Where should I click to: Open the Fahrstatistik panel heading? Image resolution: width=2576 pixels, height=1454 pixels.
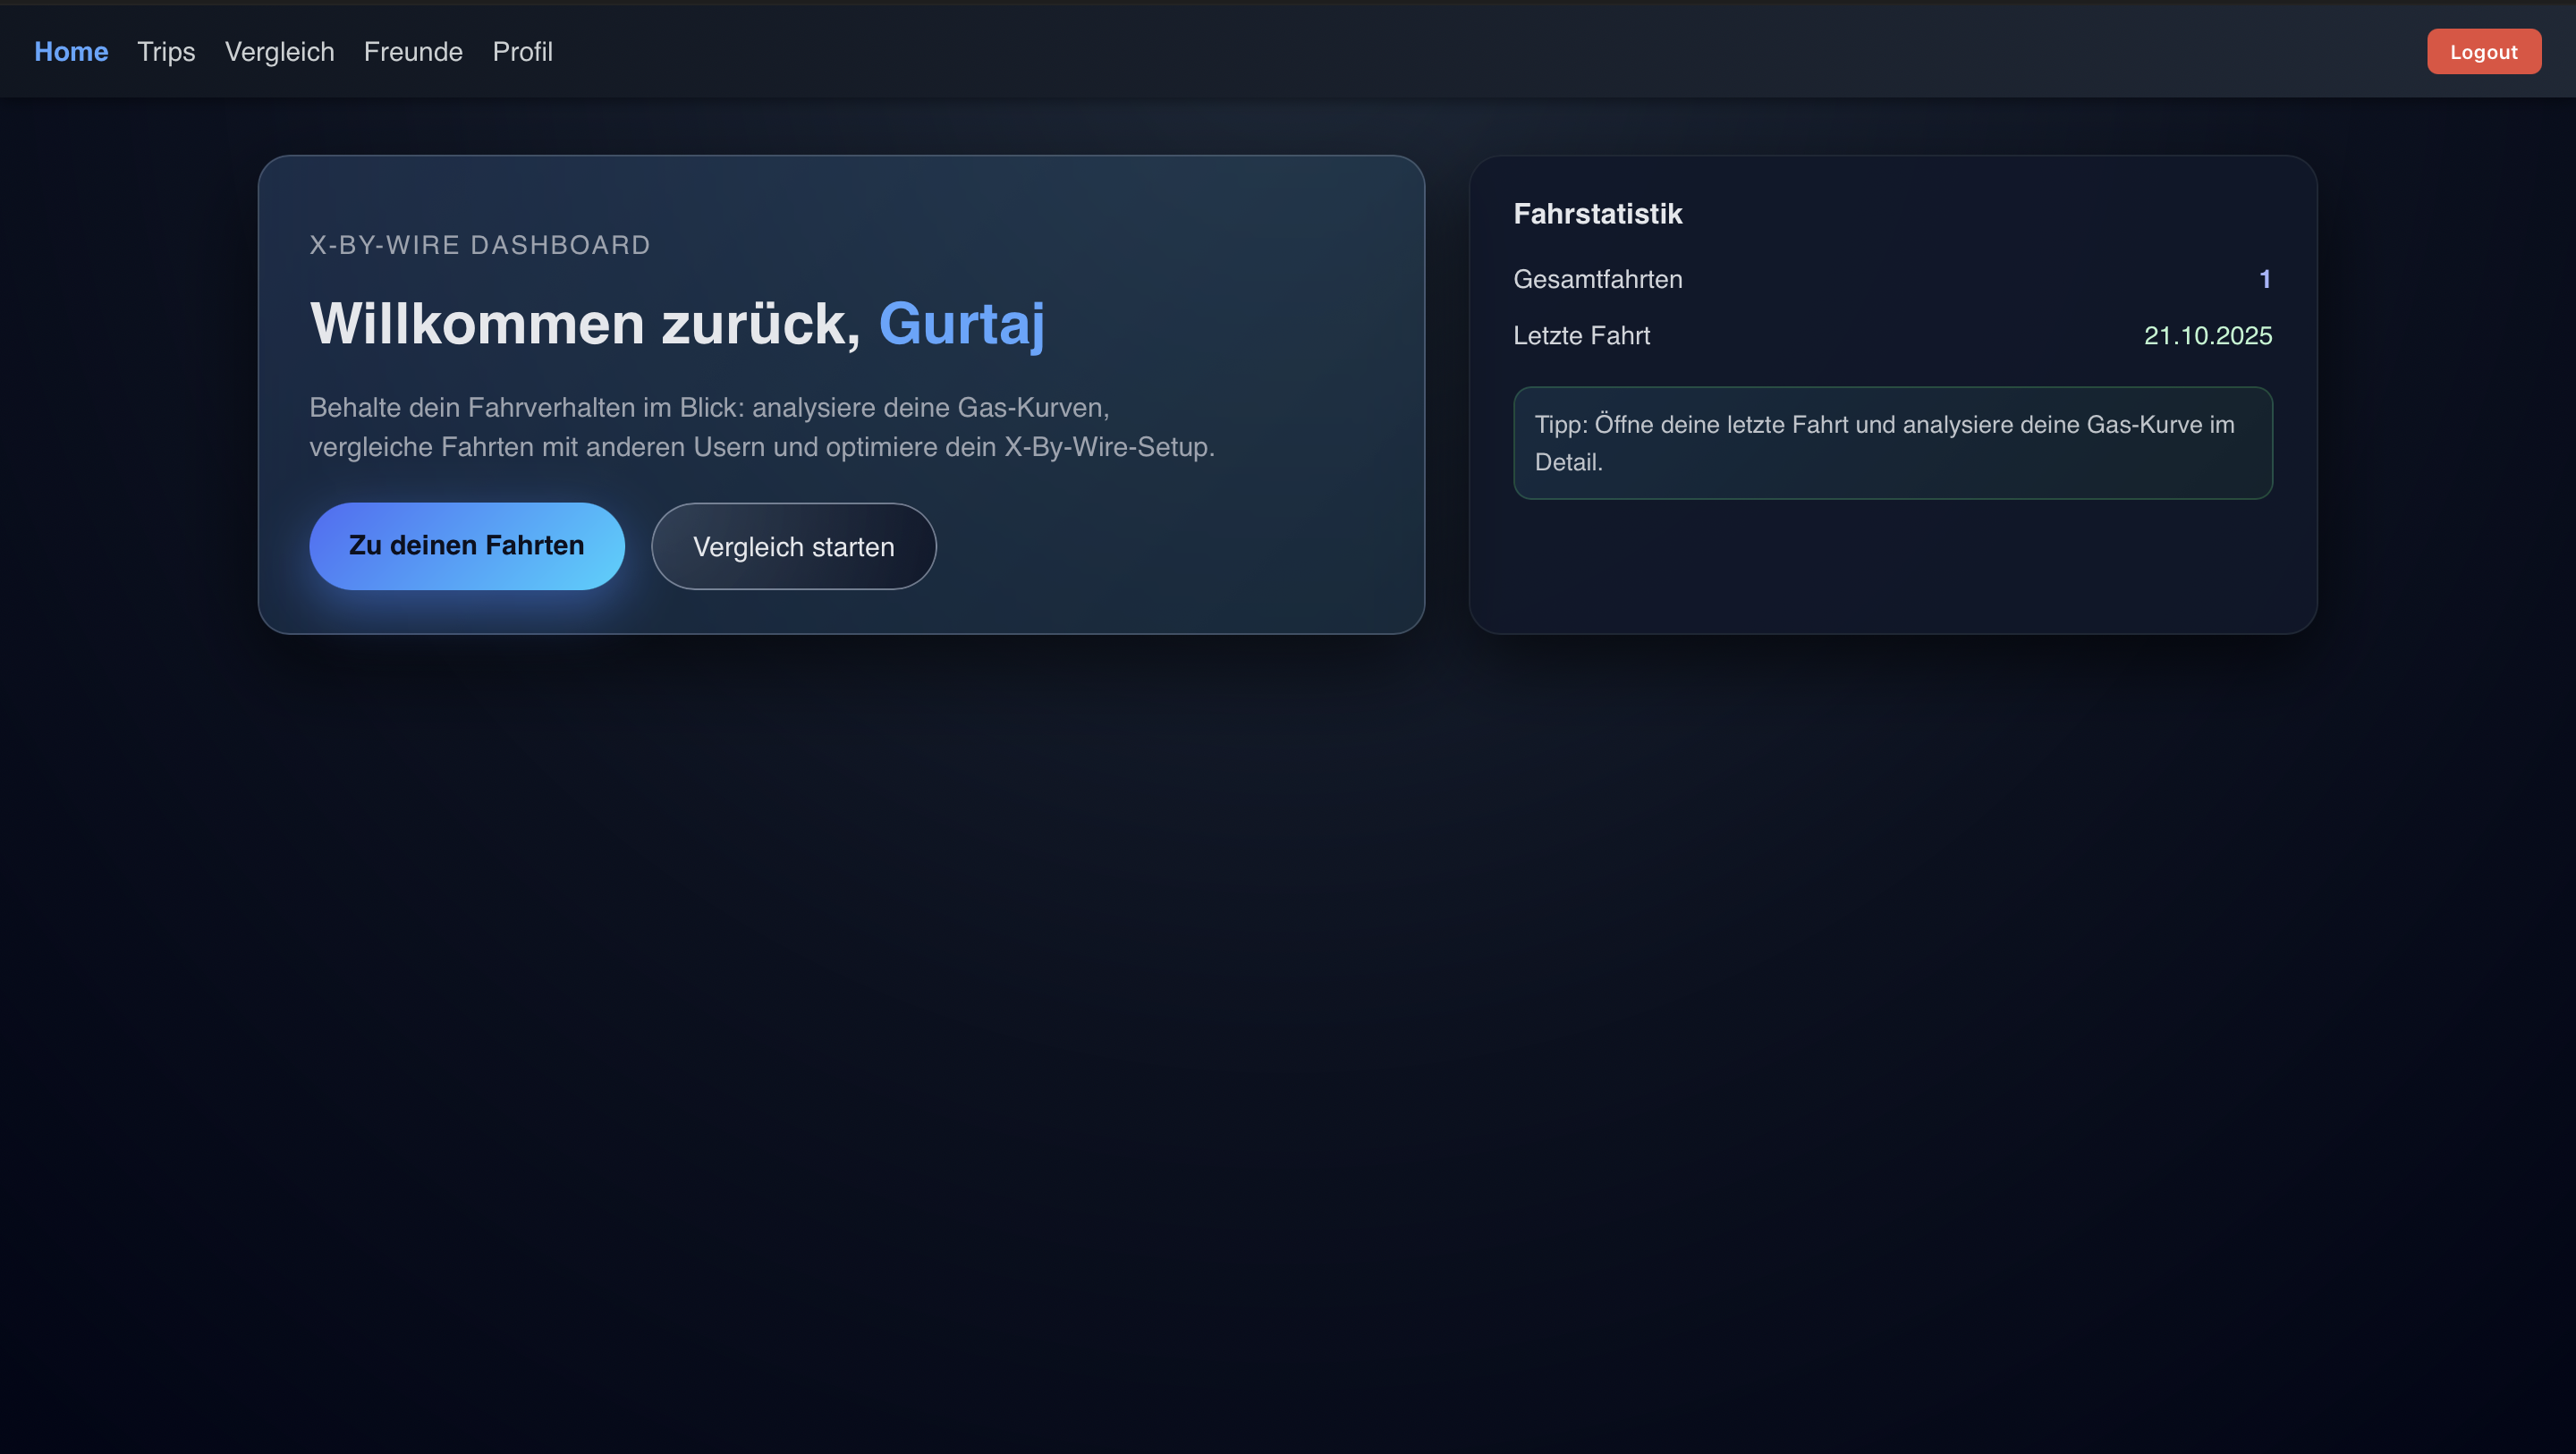tap(1597, 213)
